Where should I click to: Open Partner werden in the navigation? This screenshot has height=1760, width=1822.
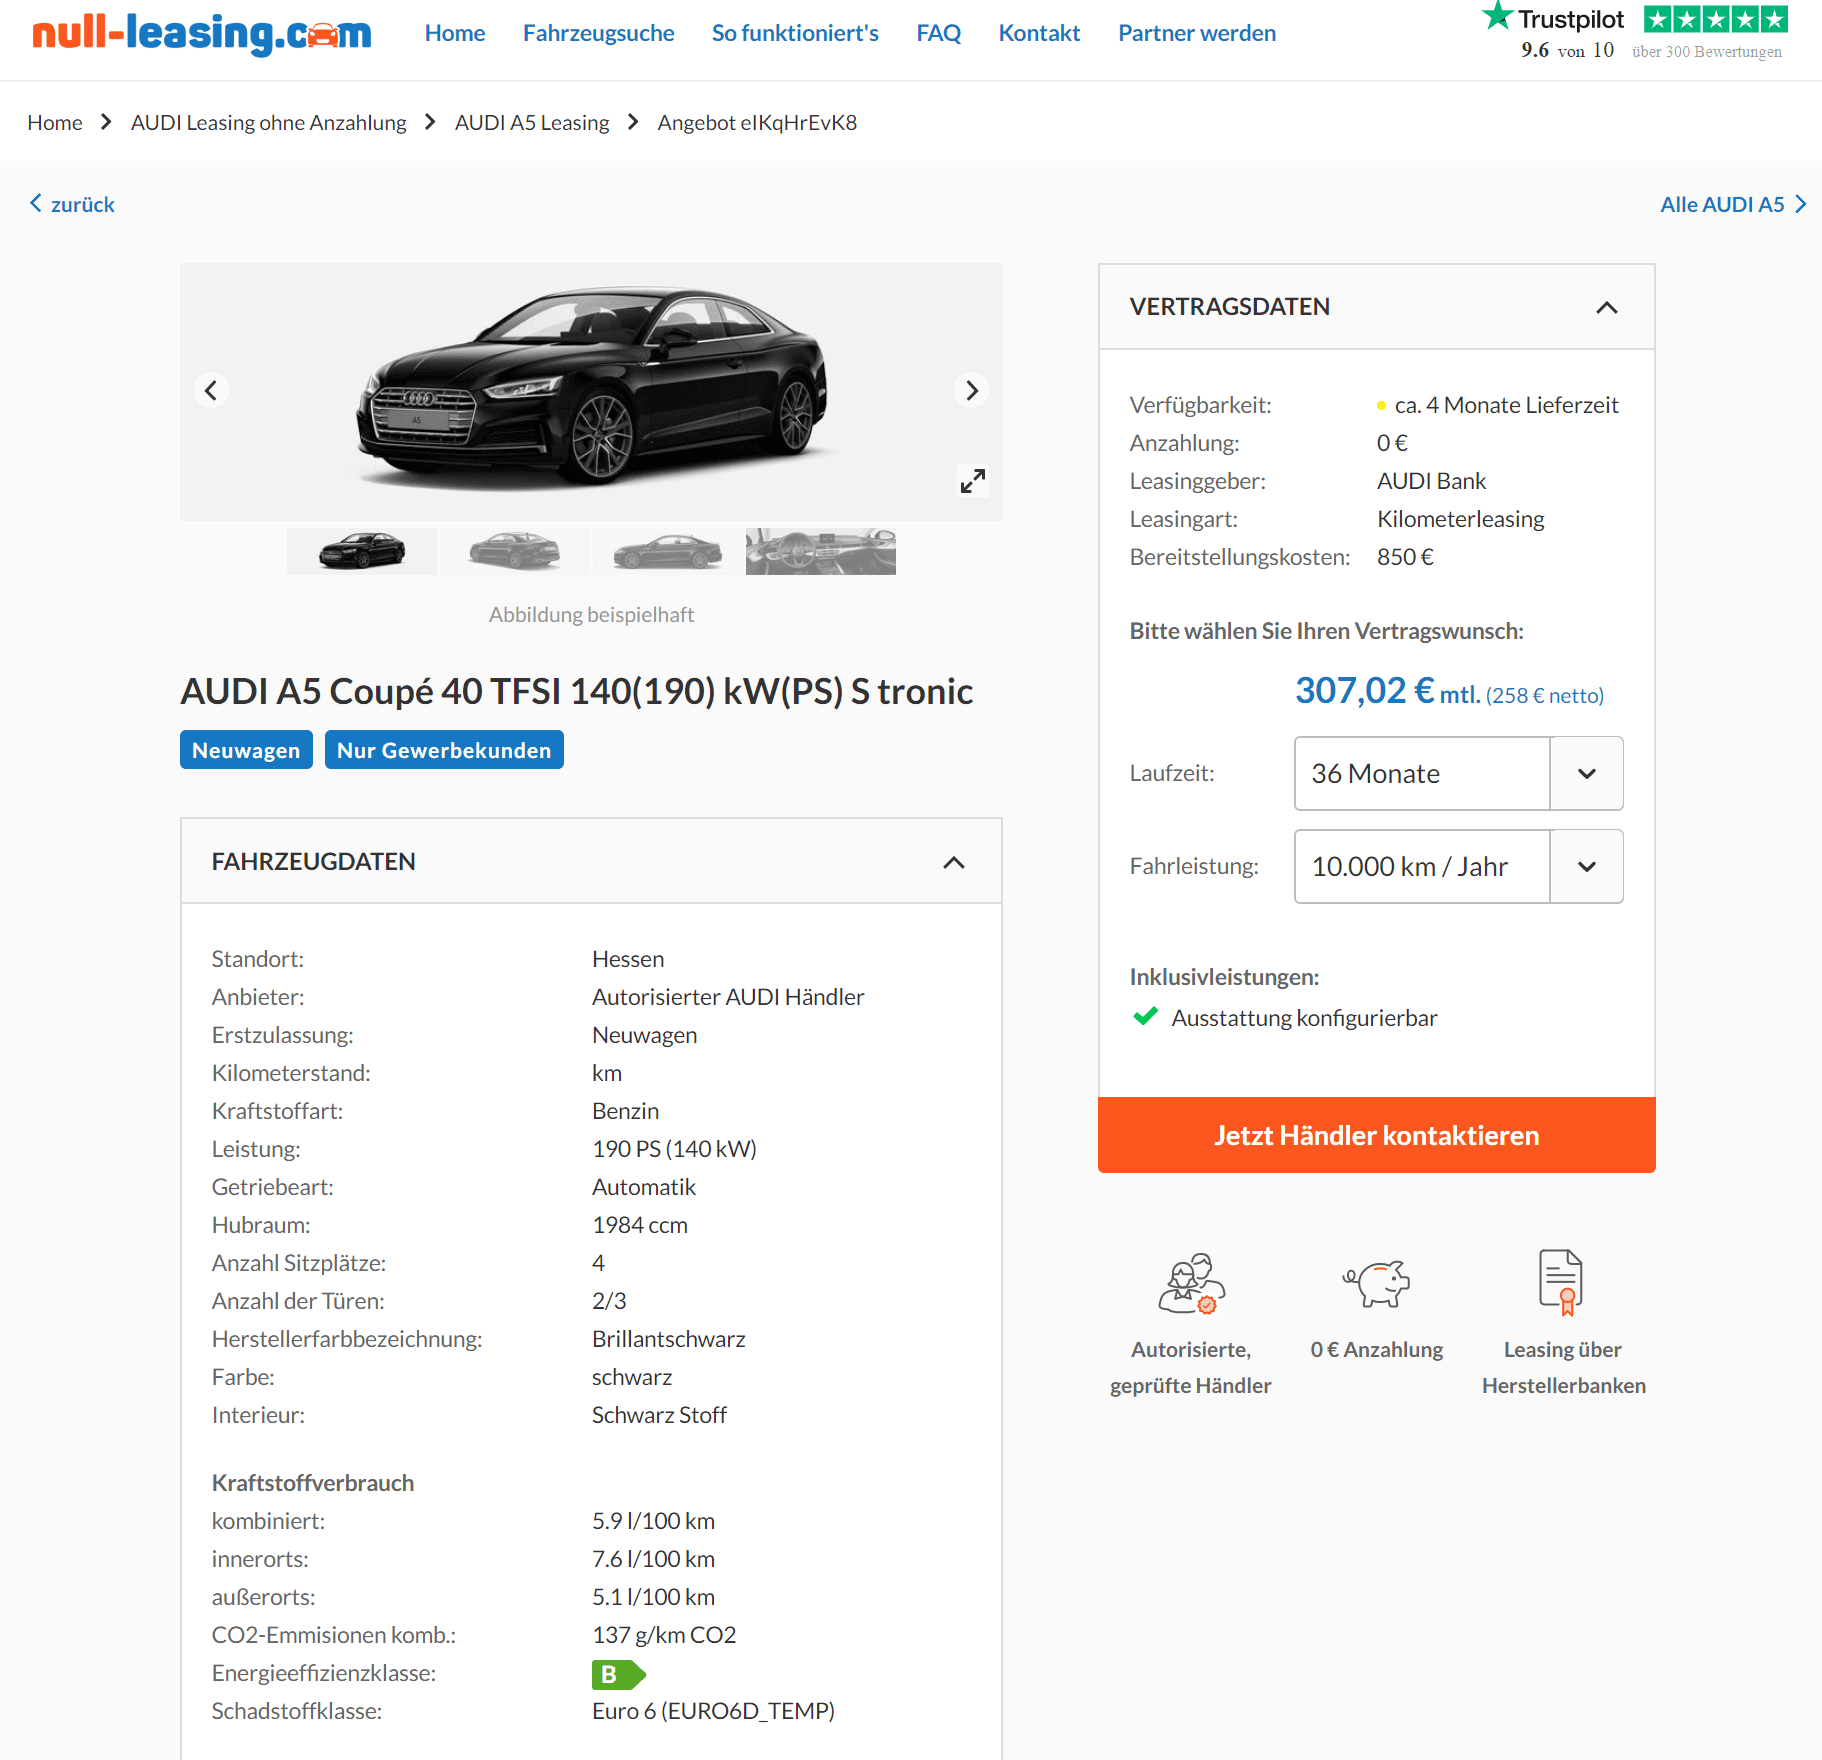[x=1196, y=33]
